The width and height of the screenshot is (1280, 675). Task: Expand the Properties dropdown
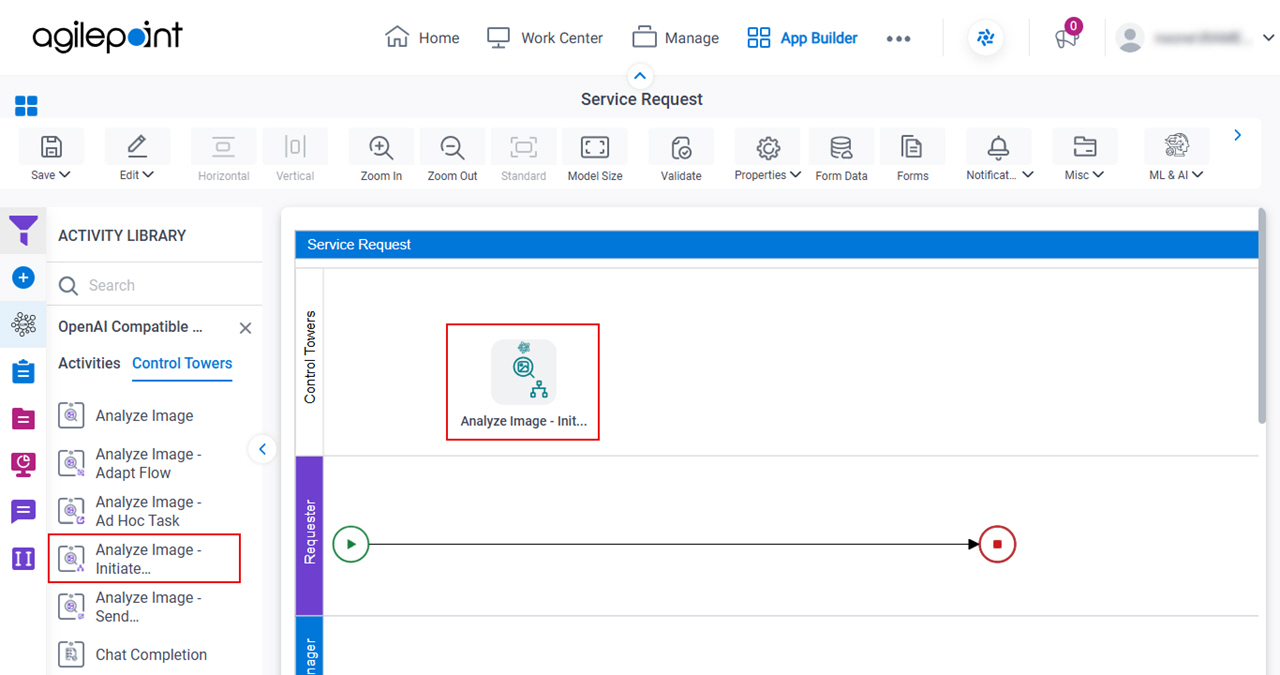(796, 174)
